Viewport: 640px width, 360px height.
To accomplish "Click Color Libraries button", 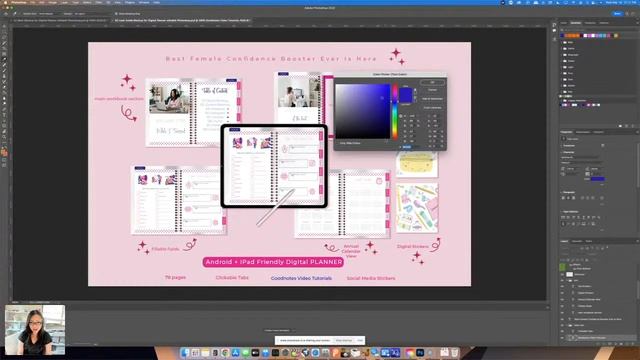I will 433,108.
